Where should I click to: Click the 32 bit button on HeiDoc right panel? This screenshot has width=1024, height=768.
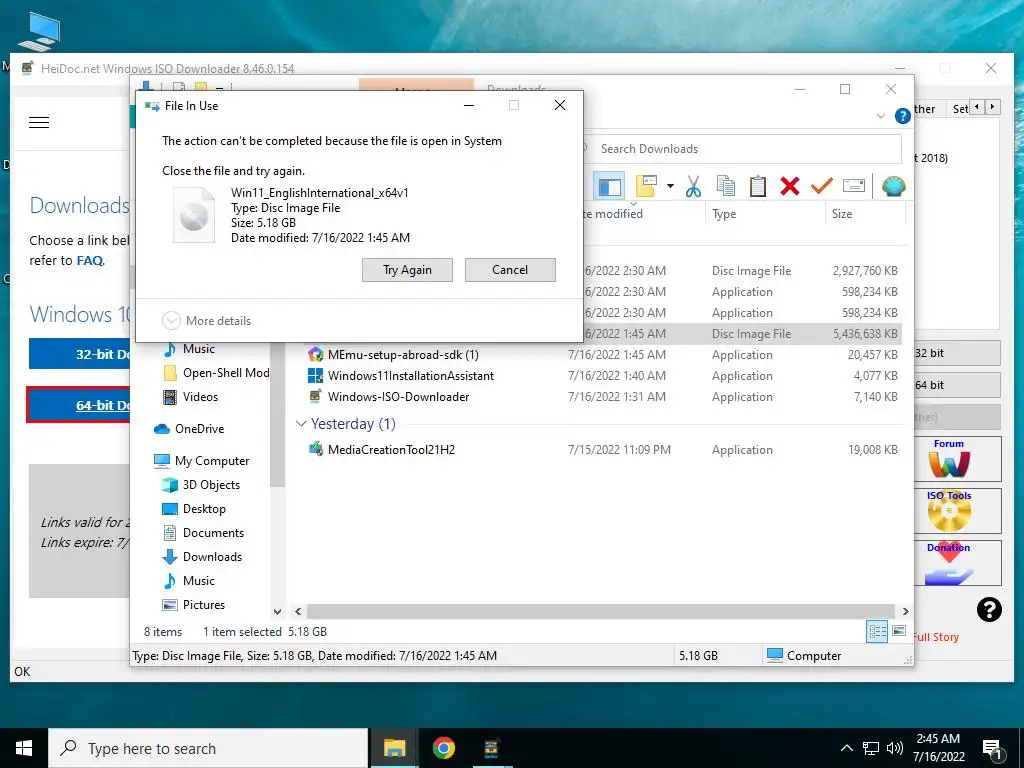(x=957, y=353)
